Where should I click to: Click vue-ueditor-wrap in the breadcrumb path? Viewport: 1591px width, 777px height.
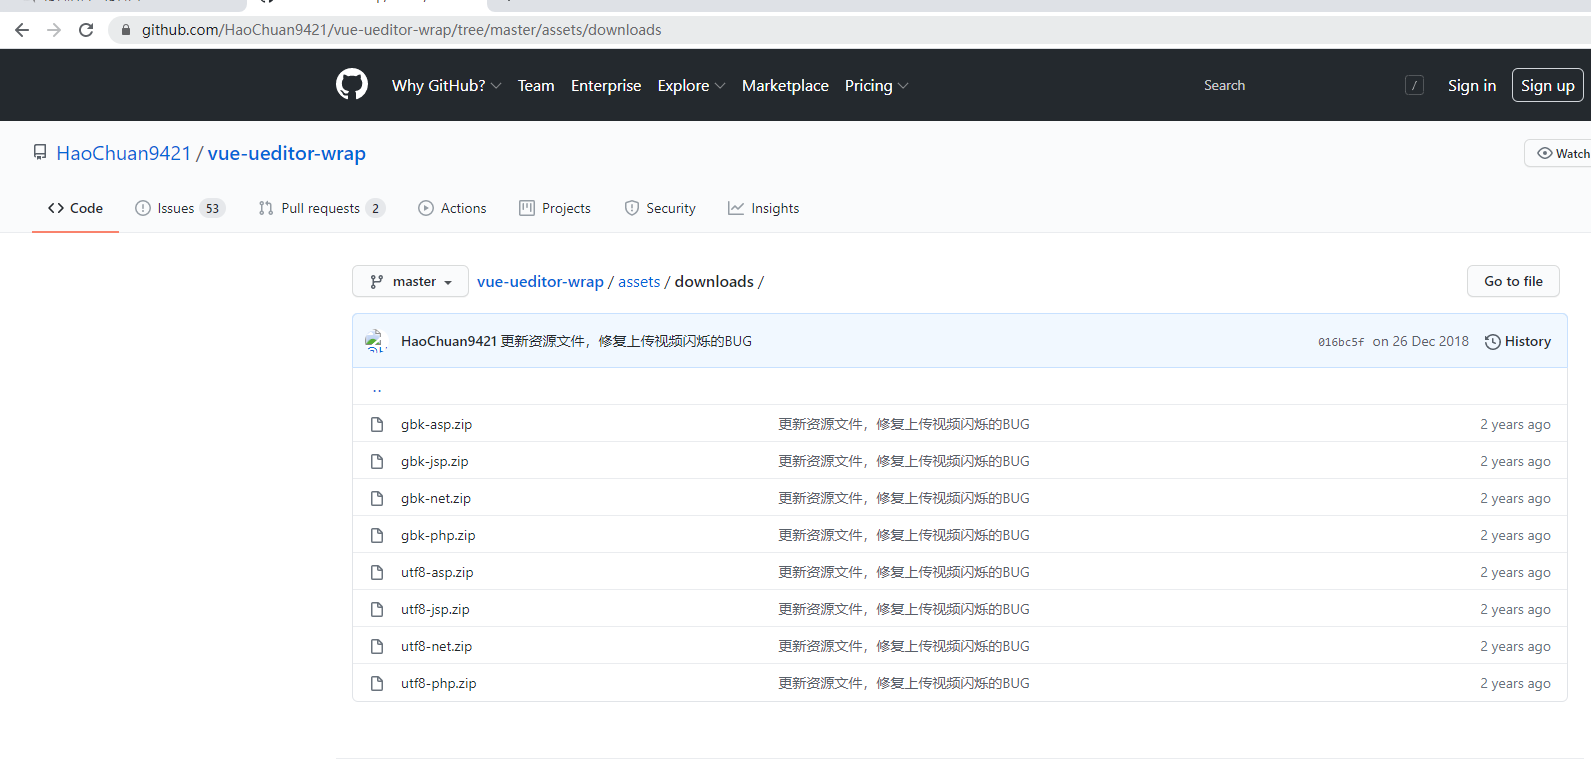point(540,282)
